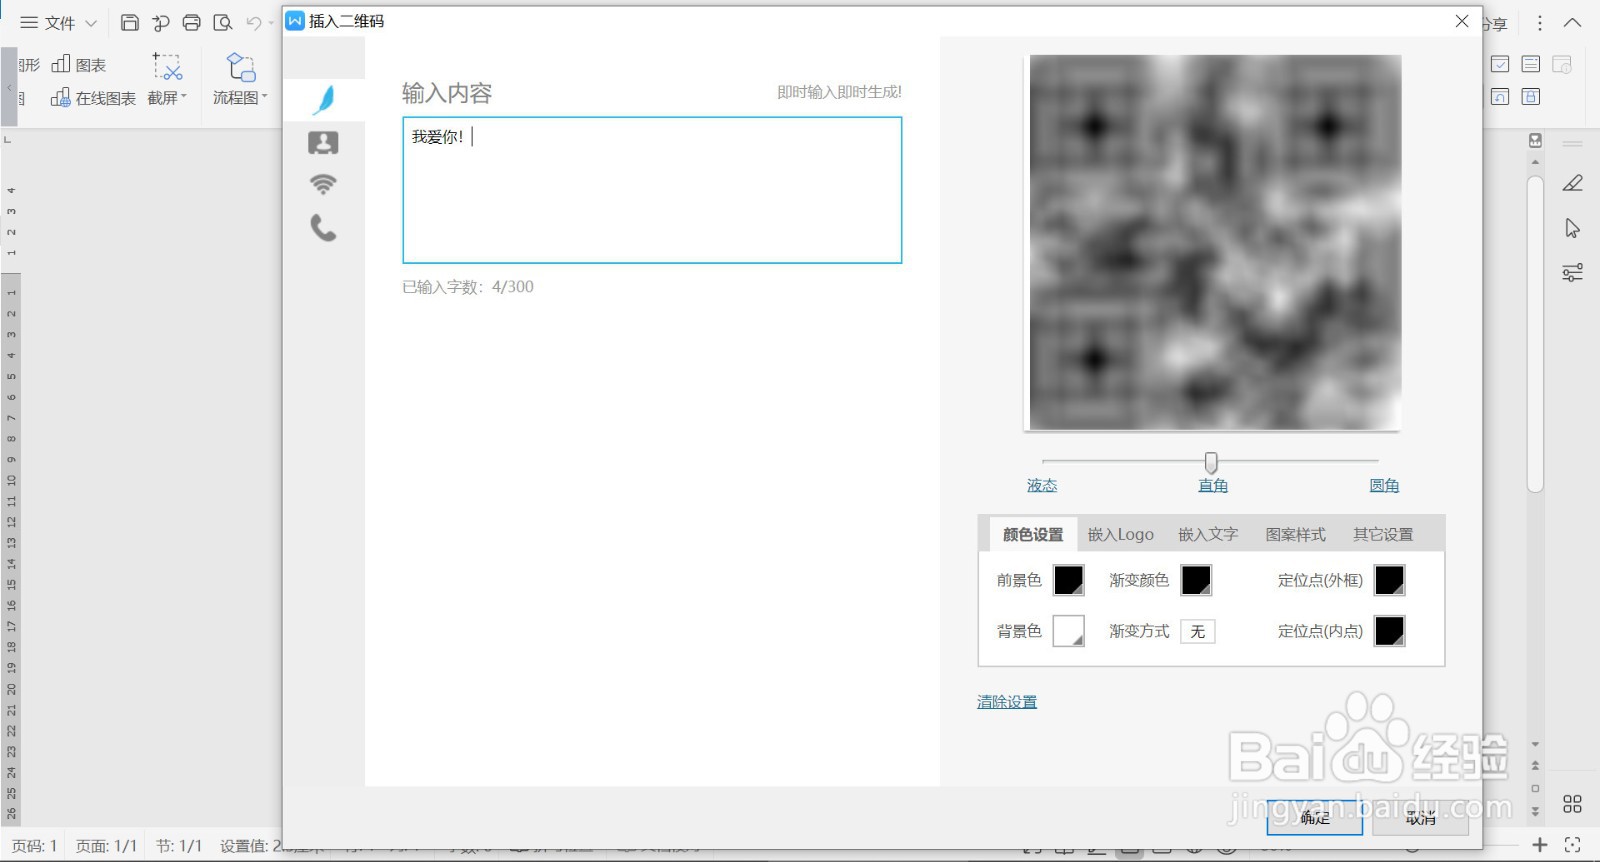Click the fullscreen icon in status bar

1573,845
